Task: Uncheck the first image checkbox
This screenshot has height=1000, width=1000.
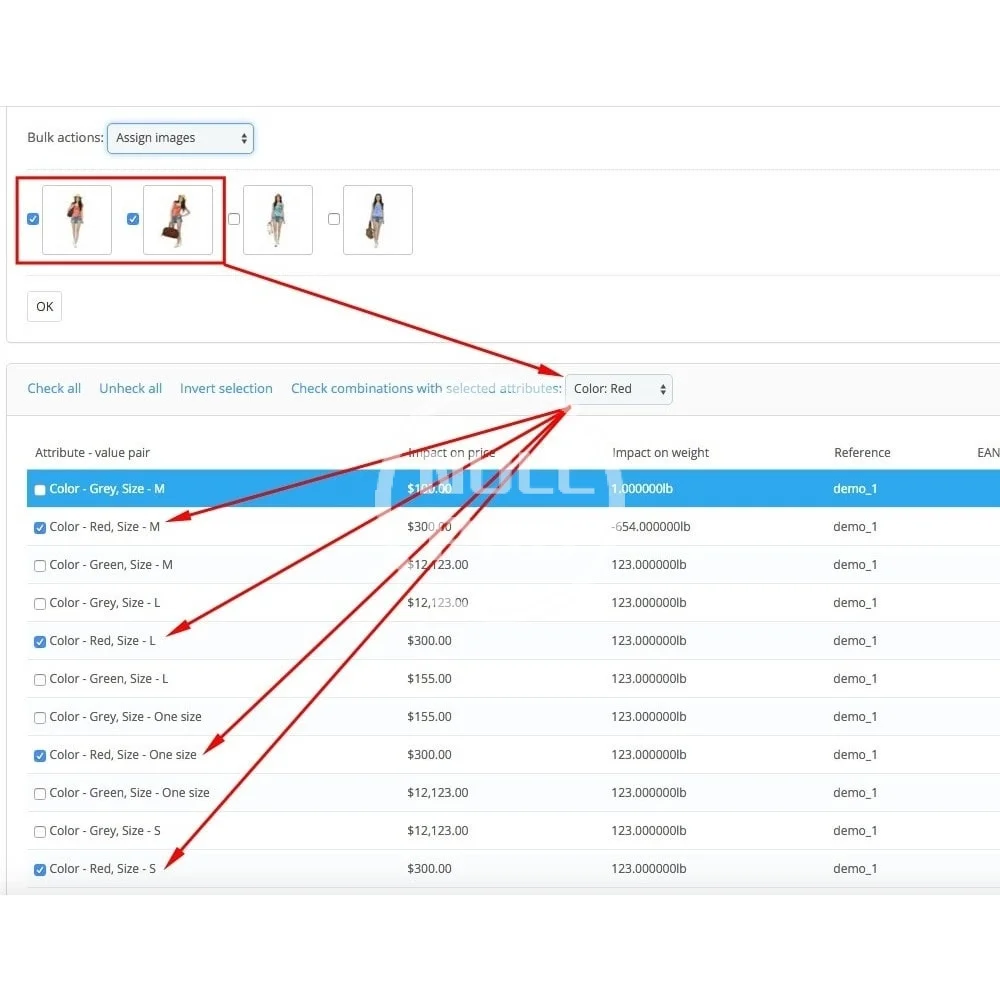Action: click(x=33, y=219)
